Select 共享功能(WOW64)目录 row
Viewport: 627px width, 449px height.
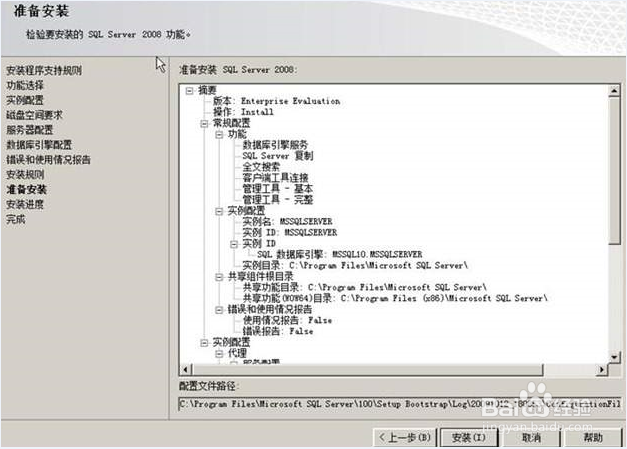[395, 298]
